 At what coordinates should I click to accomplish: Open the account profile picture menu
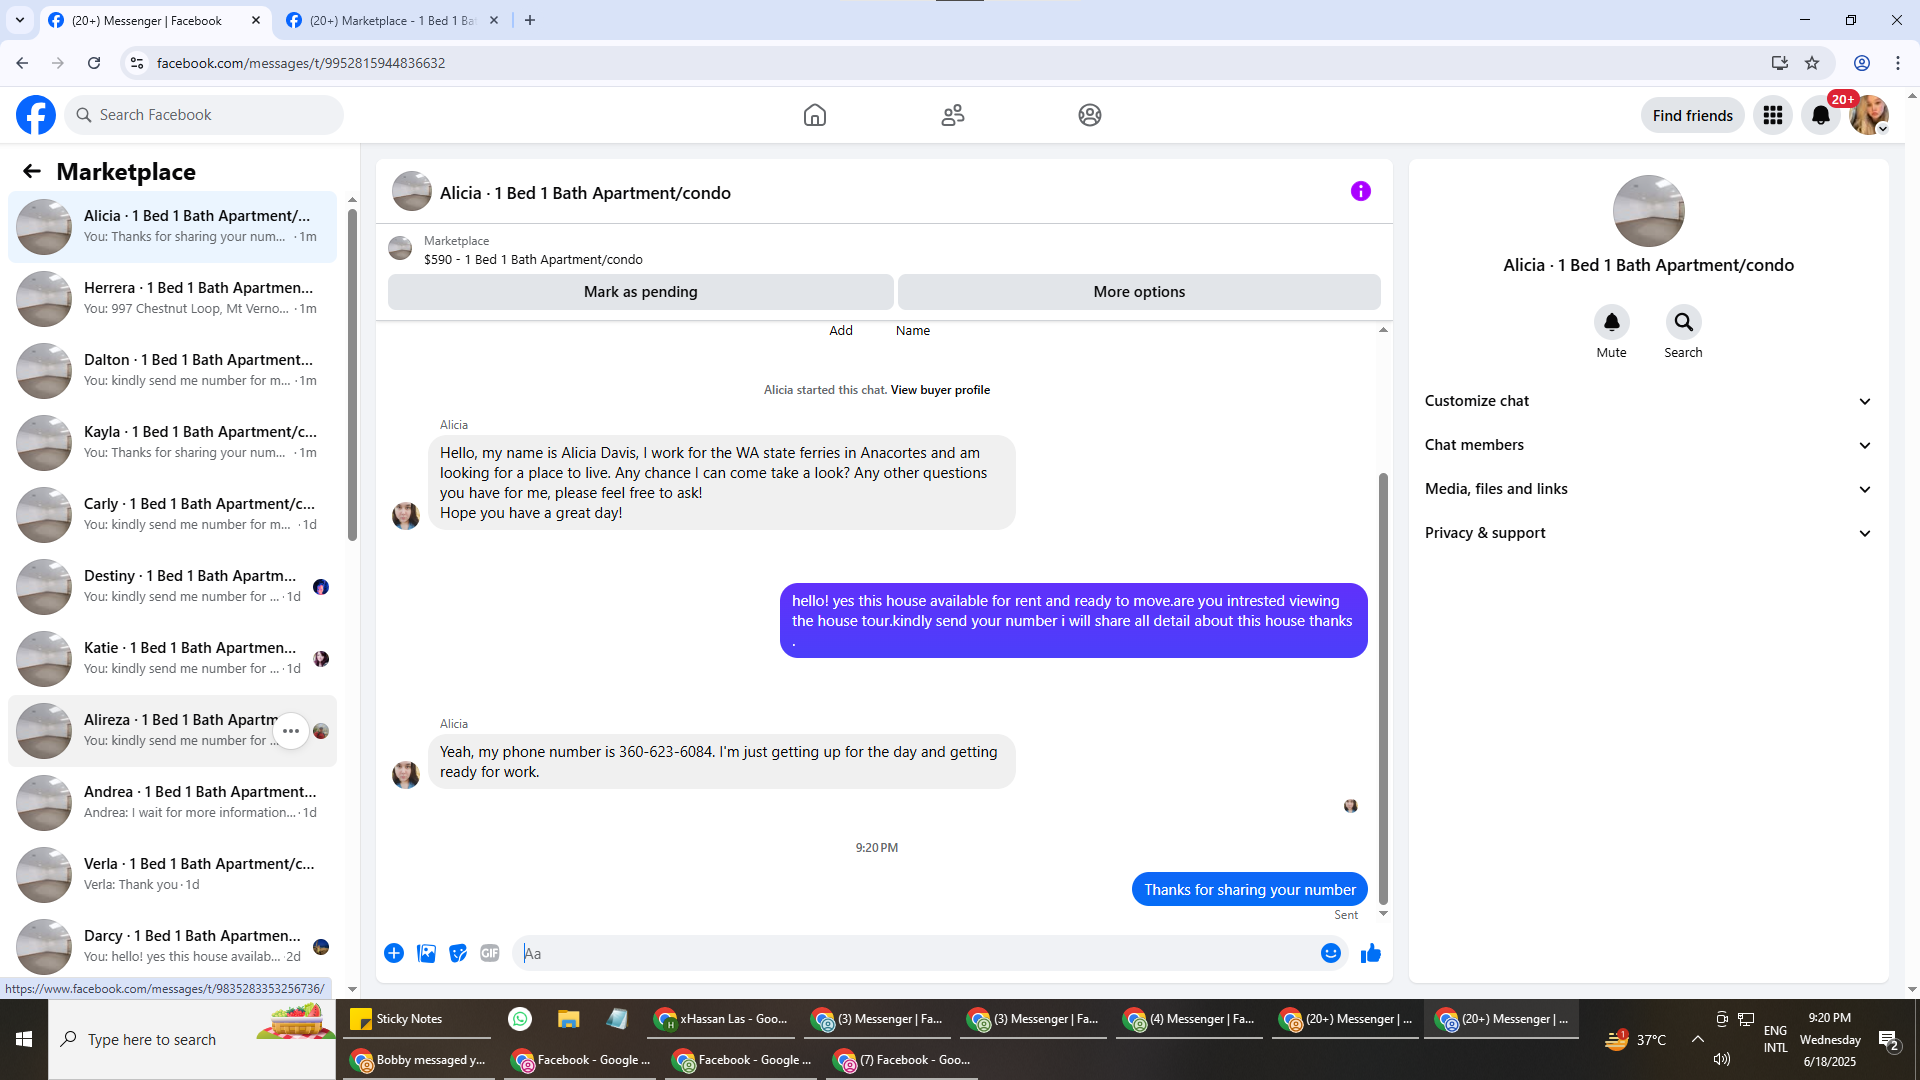click(1869, 115)
